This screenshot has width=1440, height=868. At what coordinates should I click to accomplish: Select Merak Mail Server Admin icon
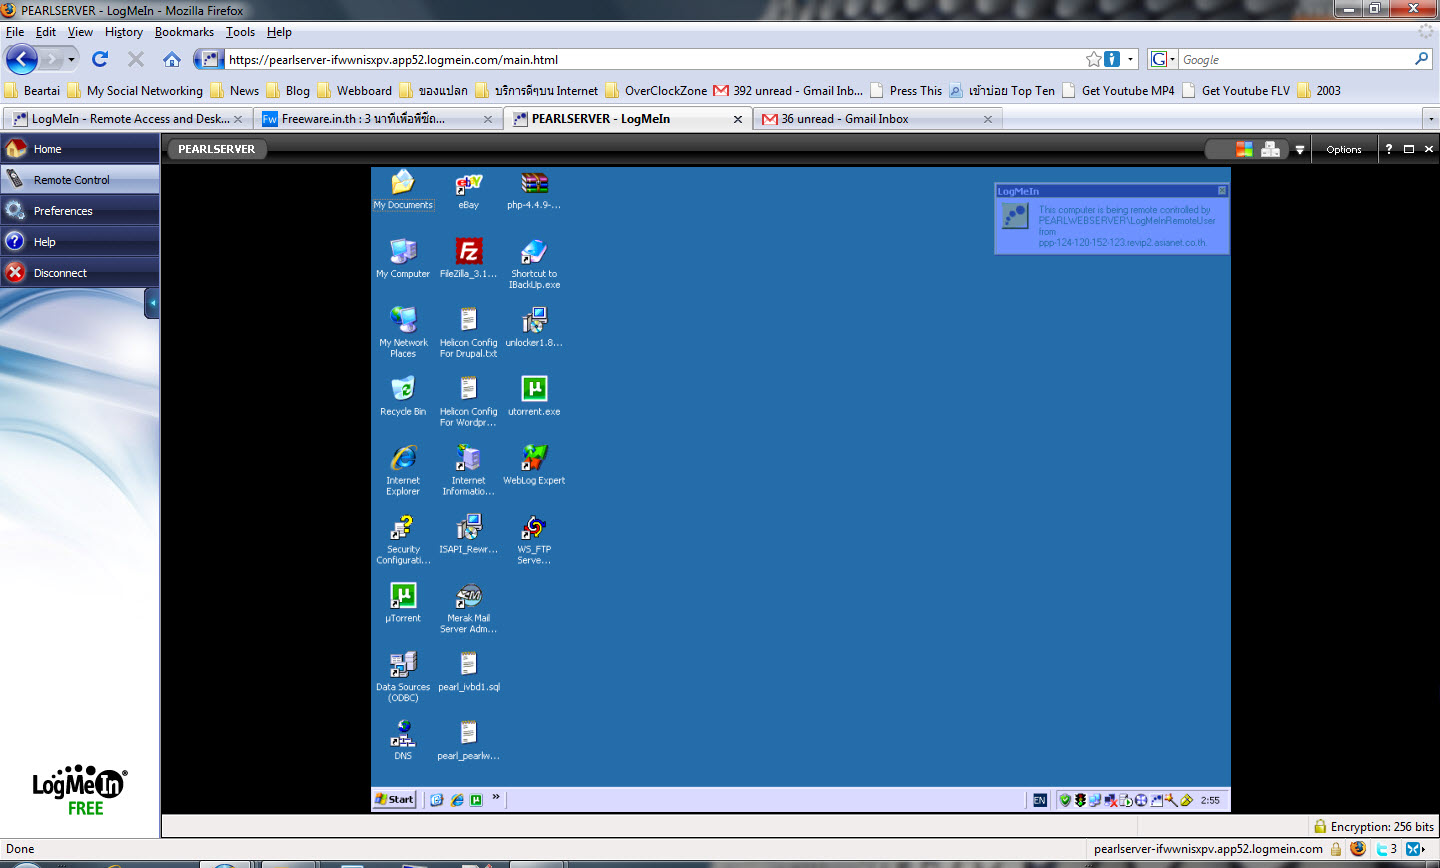coord(468,608)
